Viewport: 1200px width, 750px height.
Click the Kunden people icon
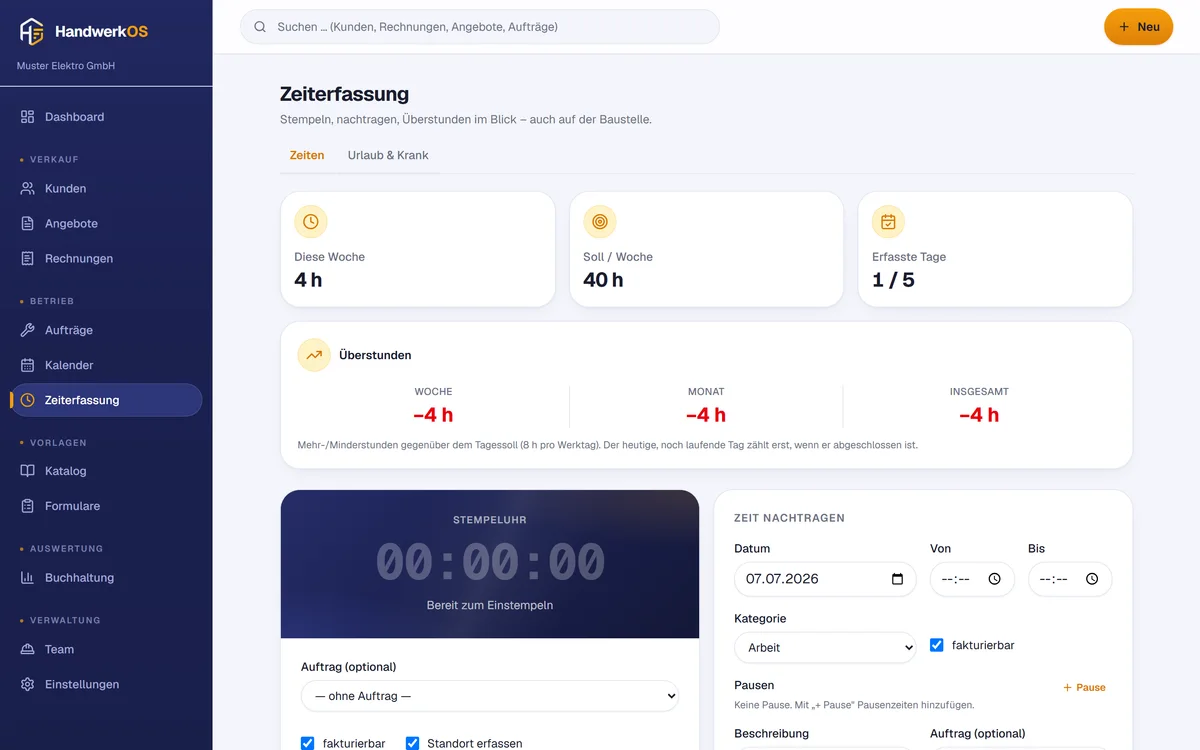click(28, 188)
